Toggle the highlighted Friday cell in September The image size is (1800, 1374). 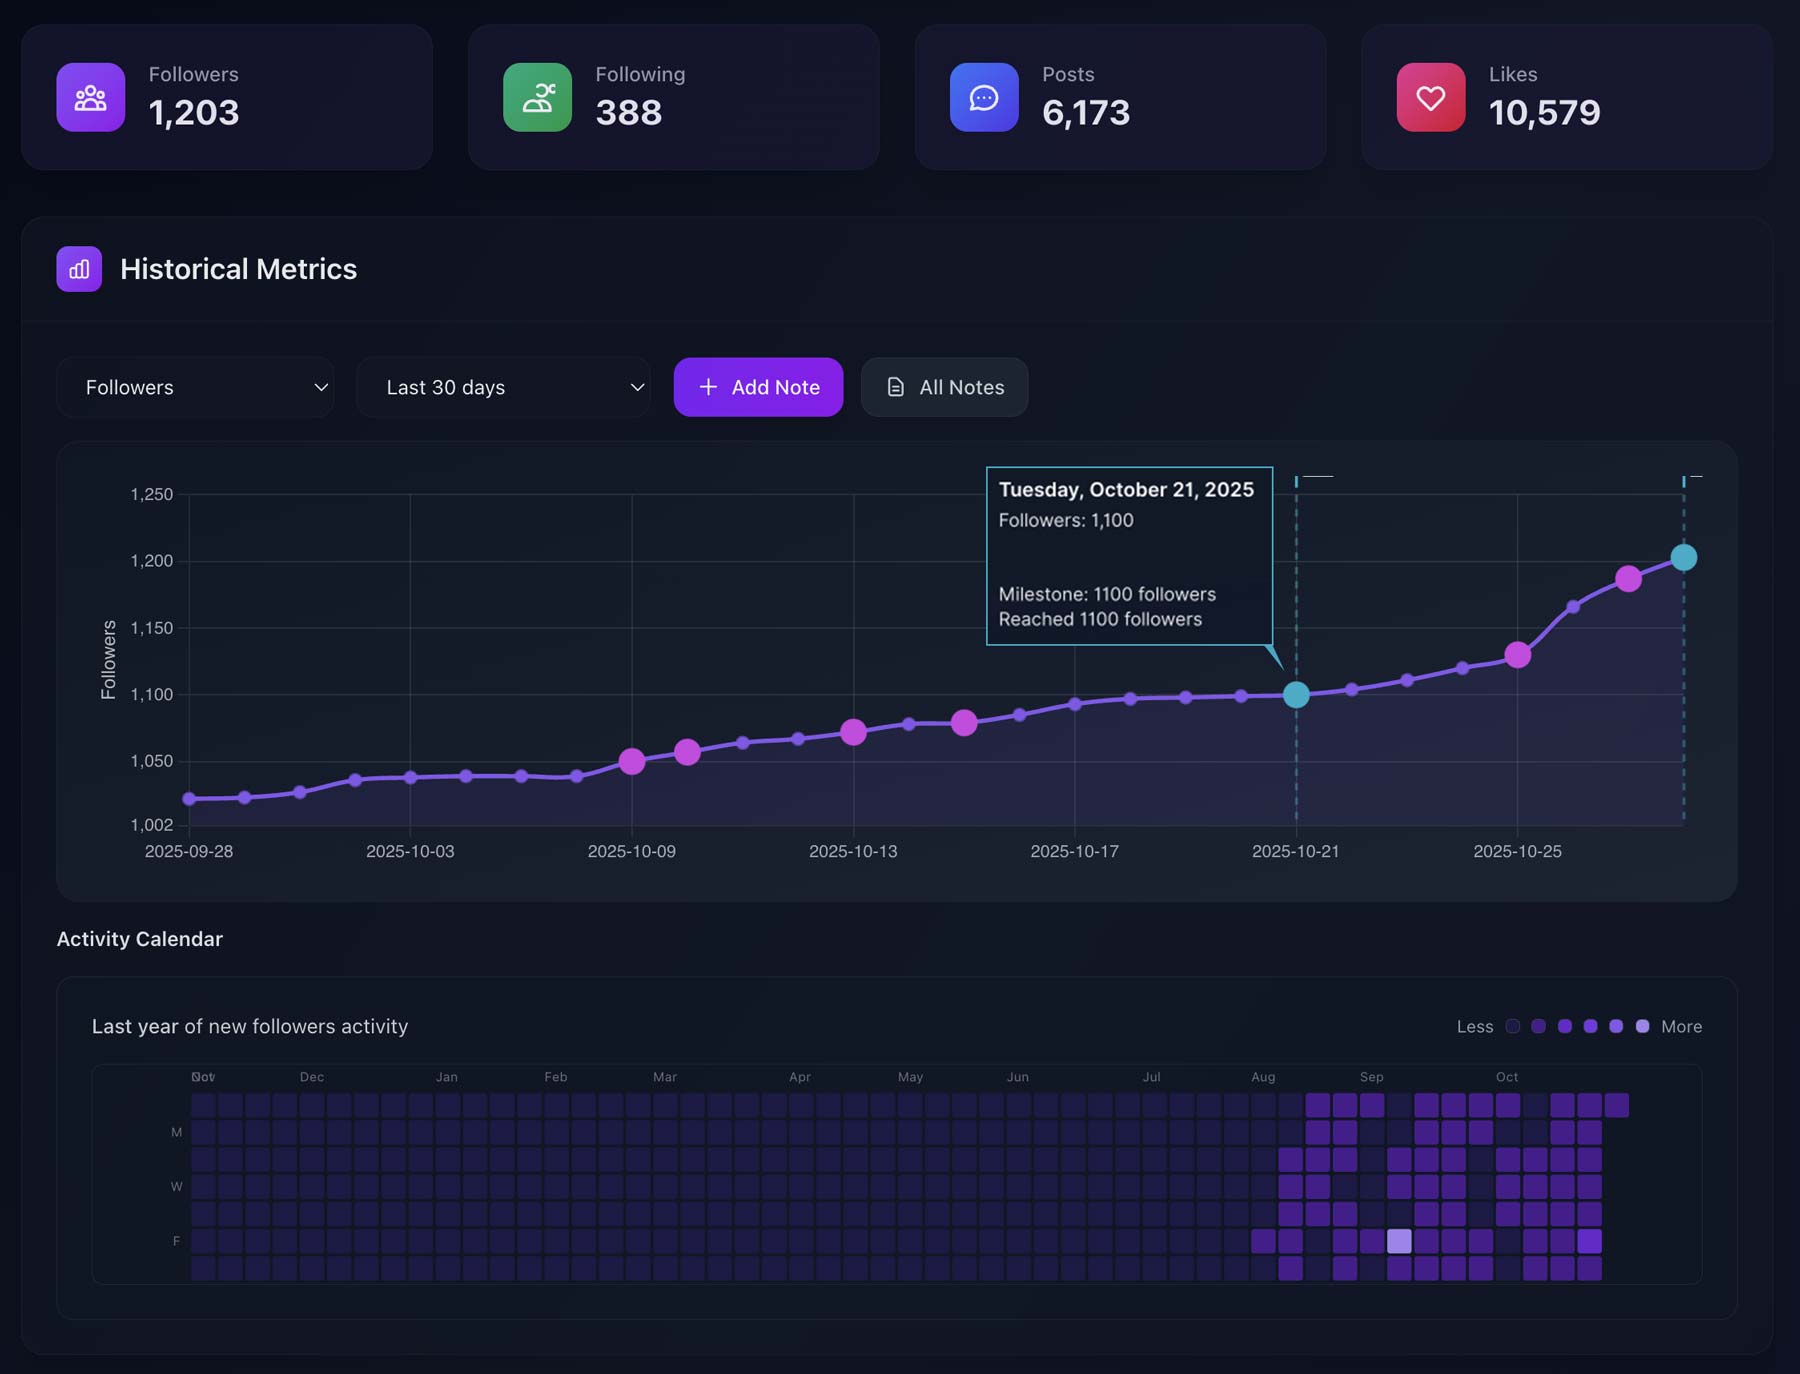[1400, 1242]
